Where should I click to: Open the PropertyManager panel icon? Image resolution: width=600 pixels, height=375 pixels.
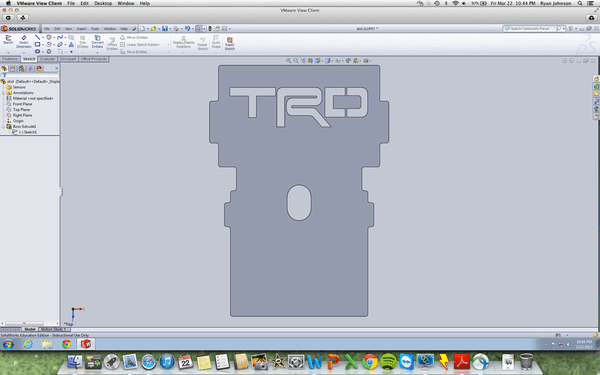click(13, 68)
